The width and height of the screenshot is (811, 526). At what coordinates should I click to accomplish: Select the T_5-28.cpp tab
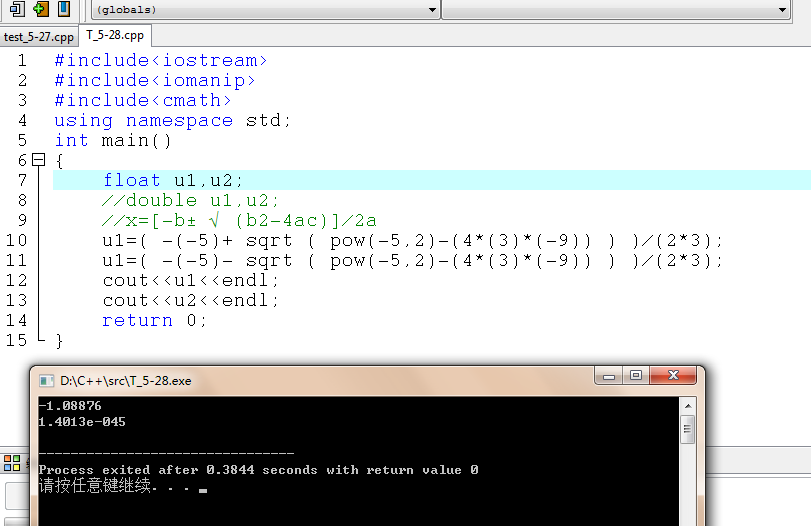tap(115, 35)
